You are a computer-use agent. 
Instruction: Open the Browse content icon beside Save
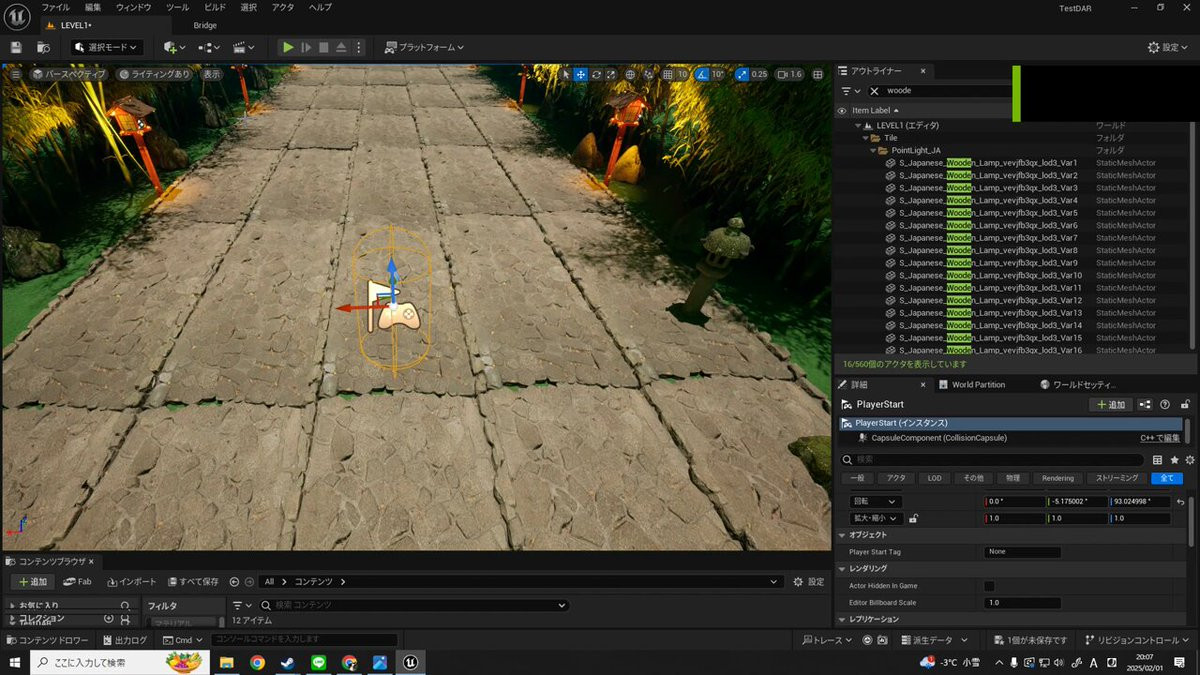[43, 47]
